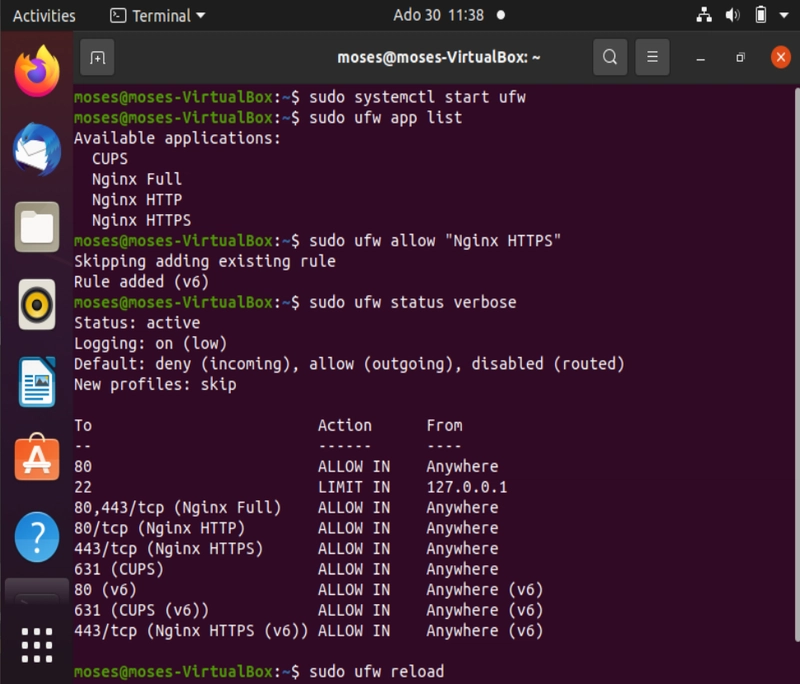This screenshot has width=800, height=684.
Task: Click '443/tcp (Nginx HTTPS (v6))' rule
Action: coord(191,631)
